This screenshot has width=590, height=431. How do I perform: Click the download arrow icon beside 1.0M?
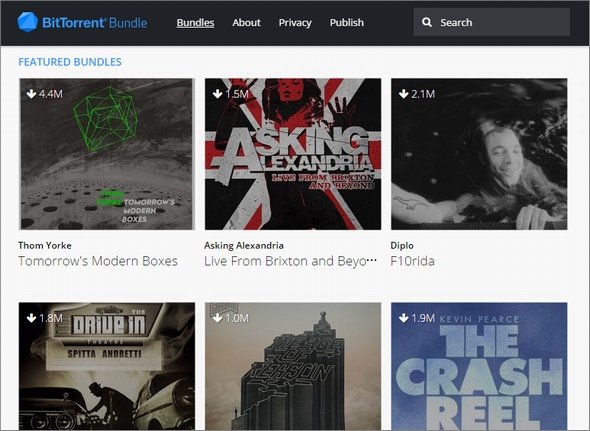(x=217, y=318)
